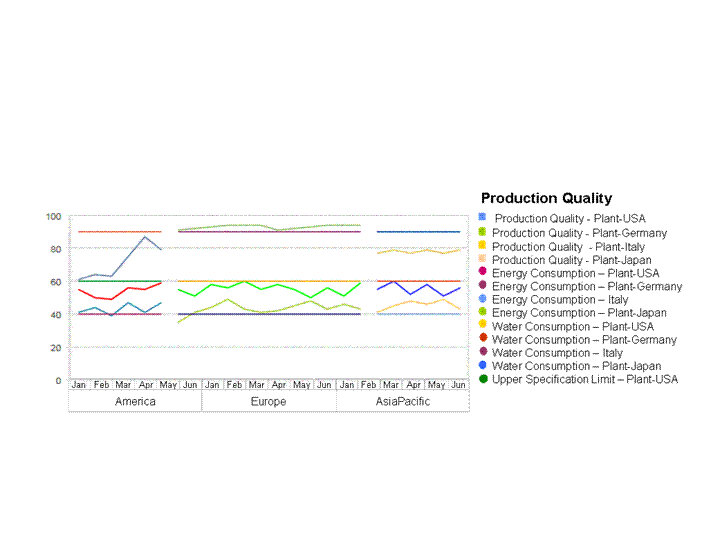This screenshot has width=720, height=540.
Task: Click Production Quality - Plant-Japan legend swatch
Action: tap(483, 260)
